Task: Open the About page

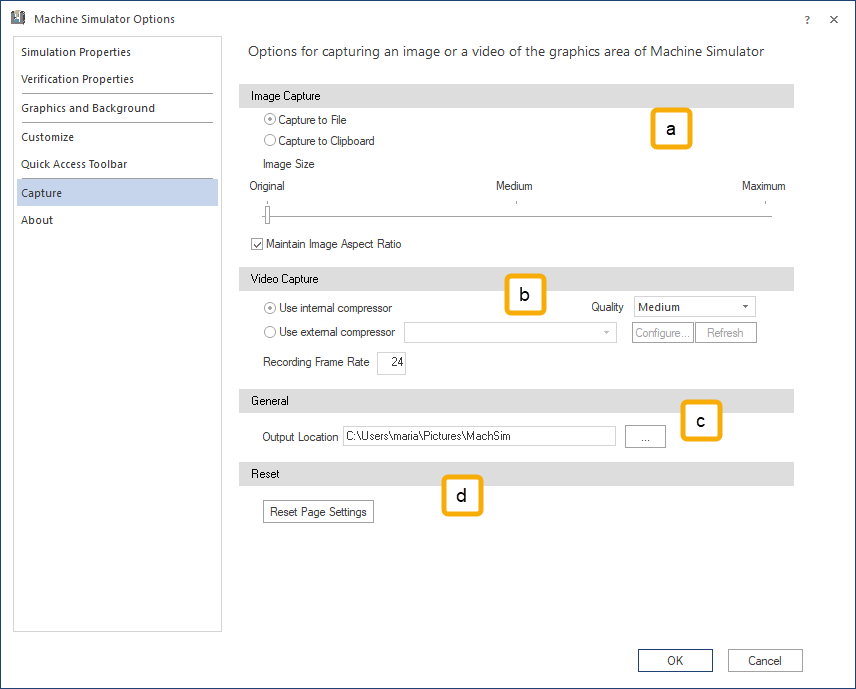Action: [x=37, y=220]
